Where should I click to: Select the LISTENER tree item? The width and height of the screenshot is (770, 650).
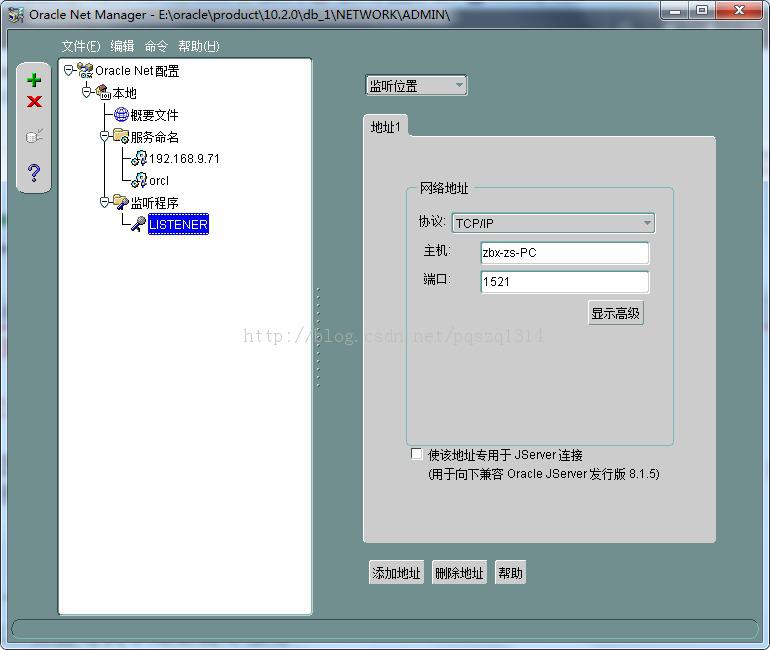[x=178, y=224]
